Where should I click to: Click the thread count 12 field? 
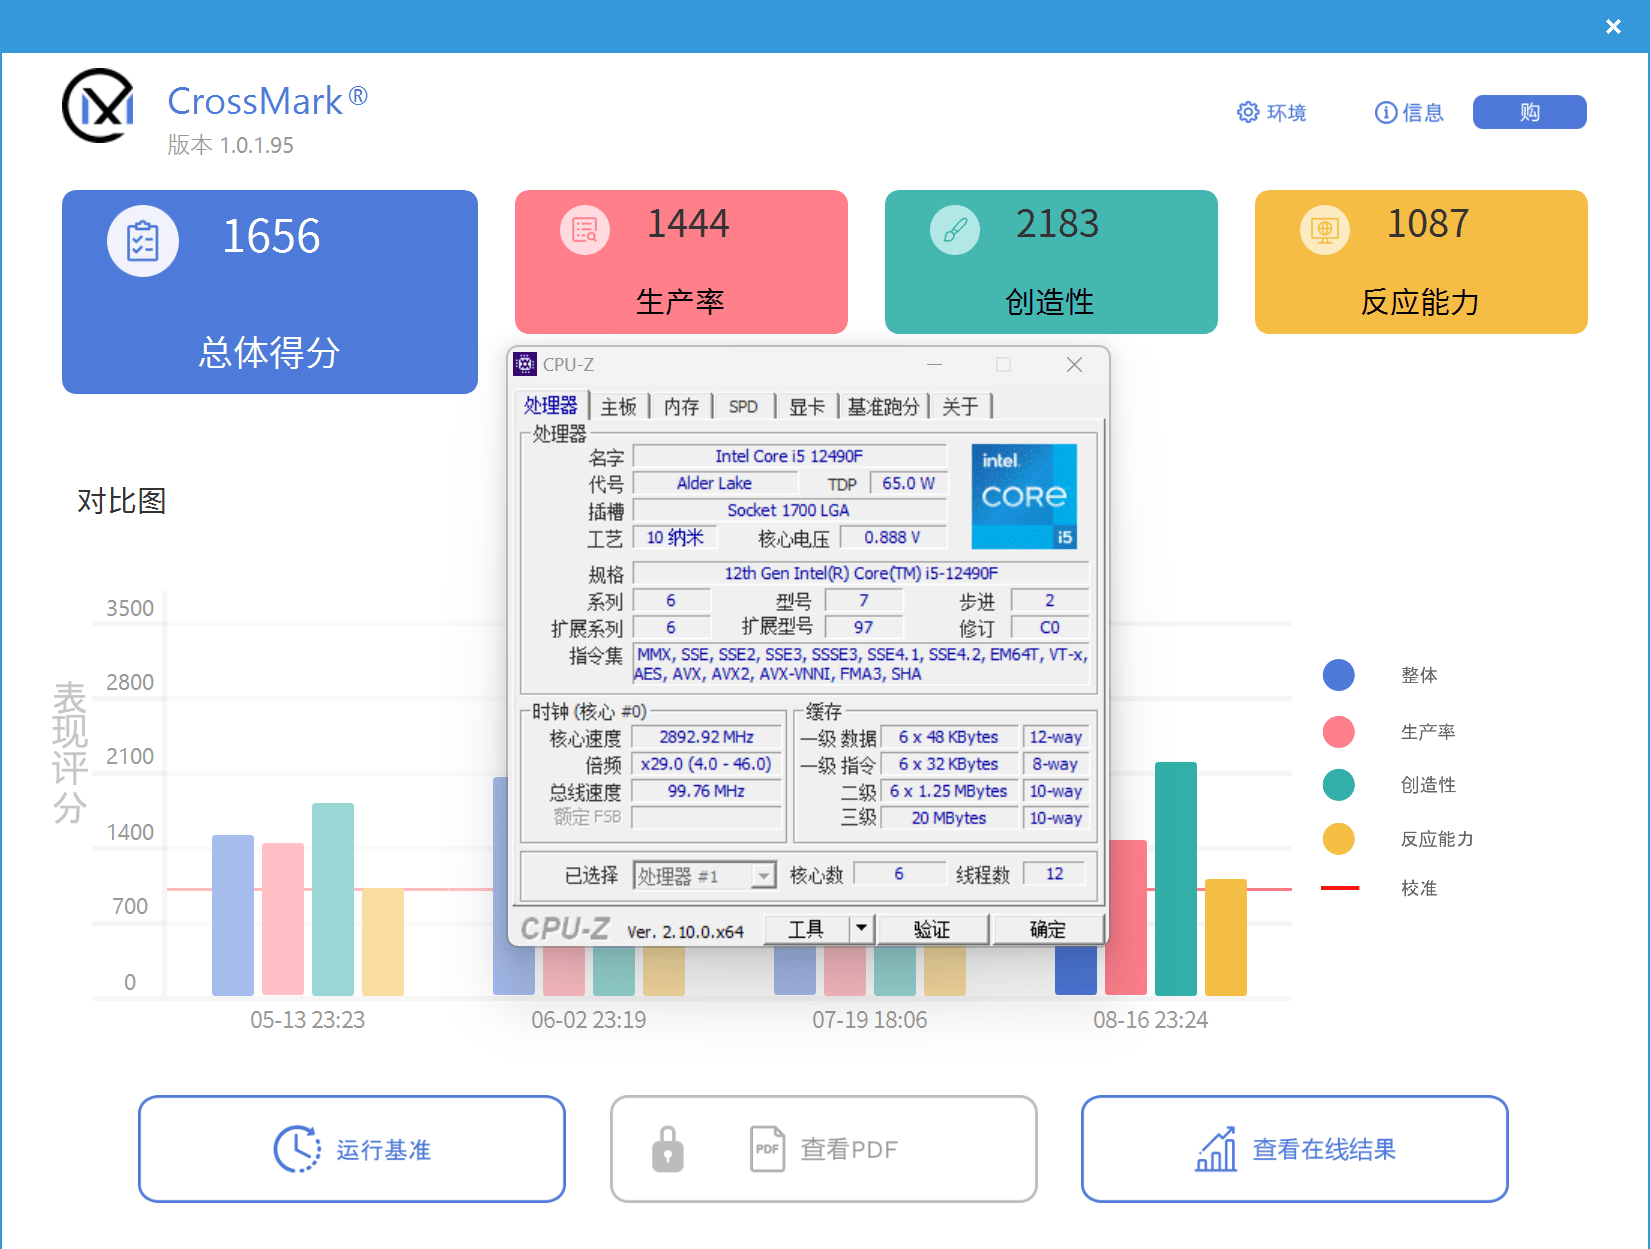click(x=1055, y=874)
